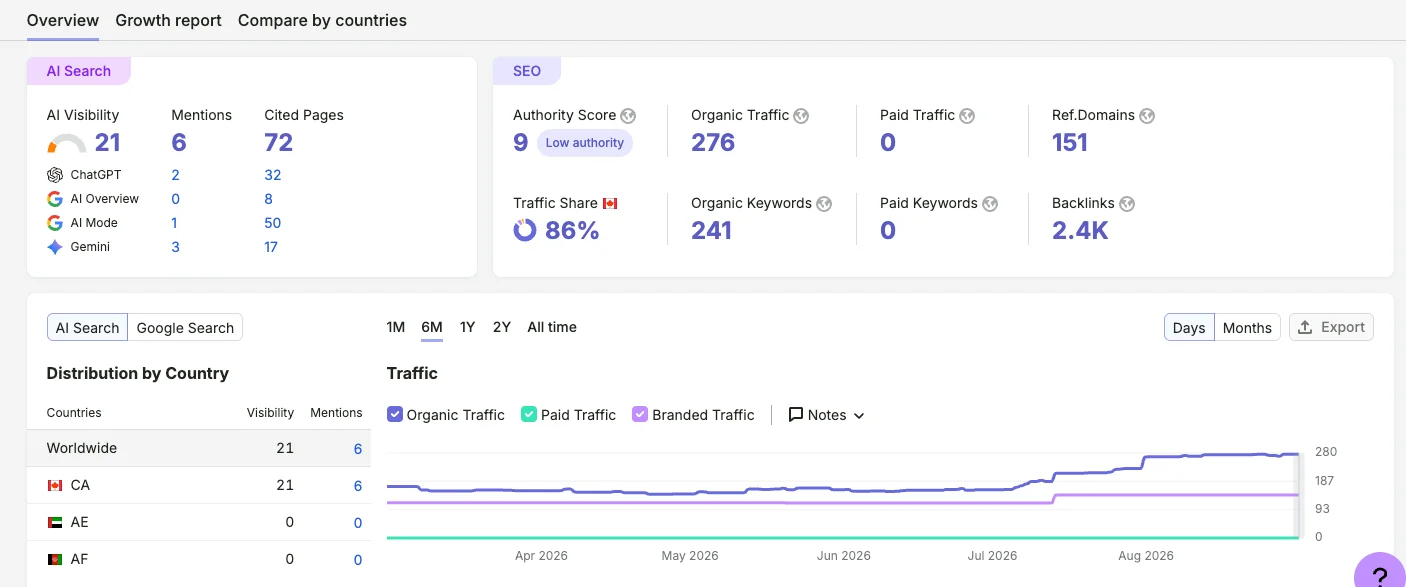The width and height of the screenshot is (1406, 587).
Task: Click the globe icon next to Organic Keywords
Action: [x=824, y=204]
